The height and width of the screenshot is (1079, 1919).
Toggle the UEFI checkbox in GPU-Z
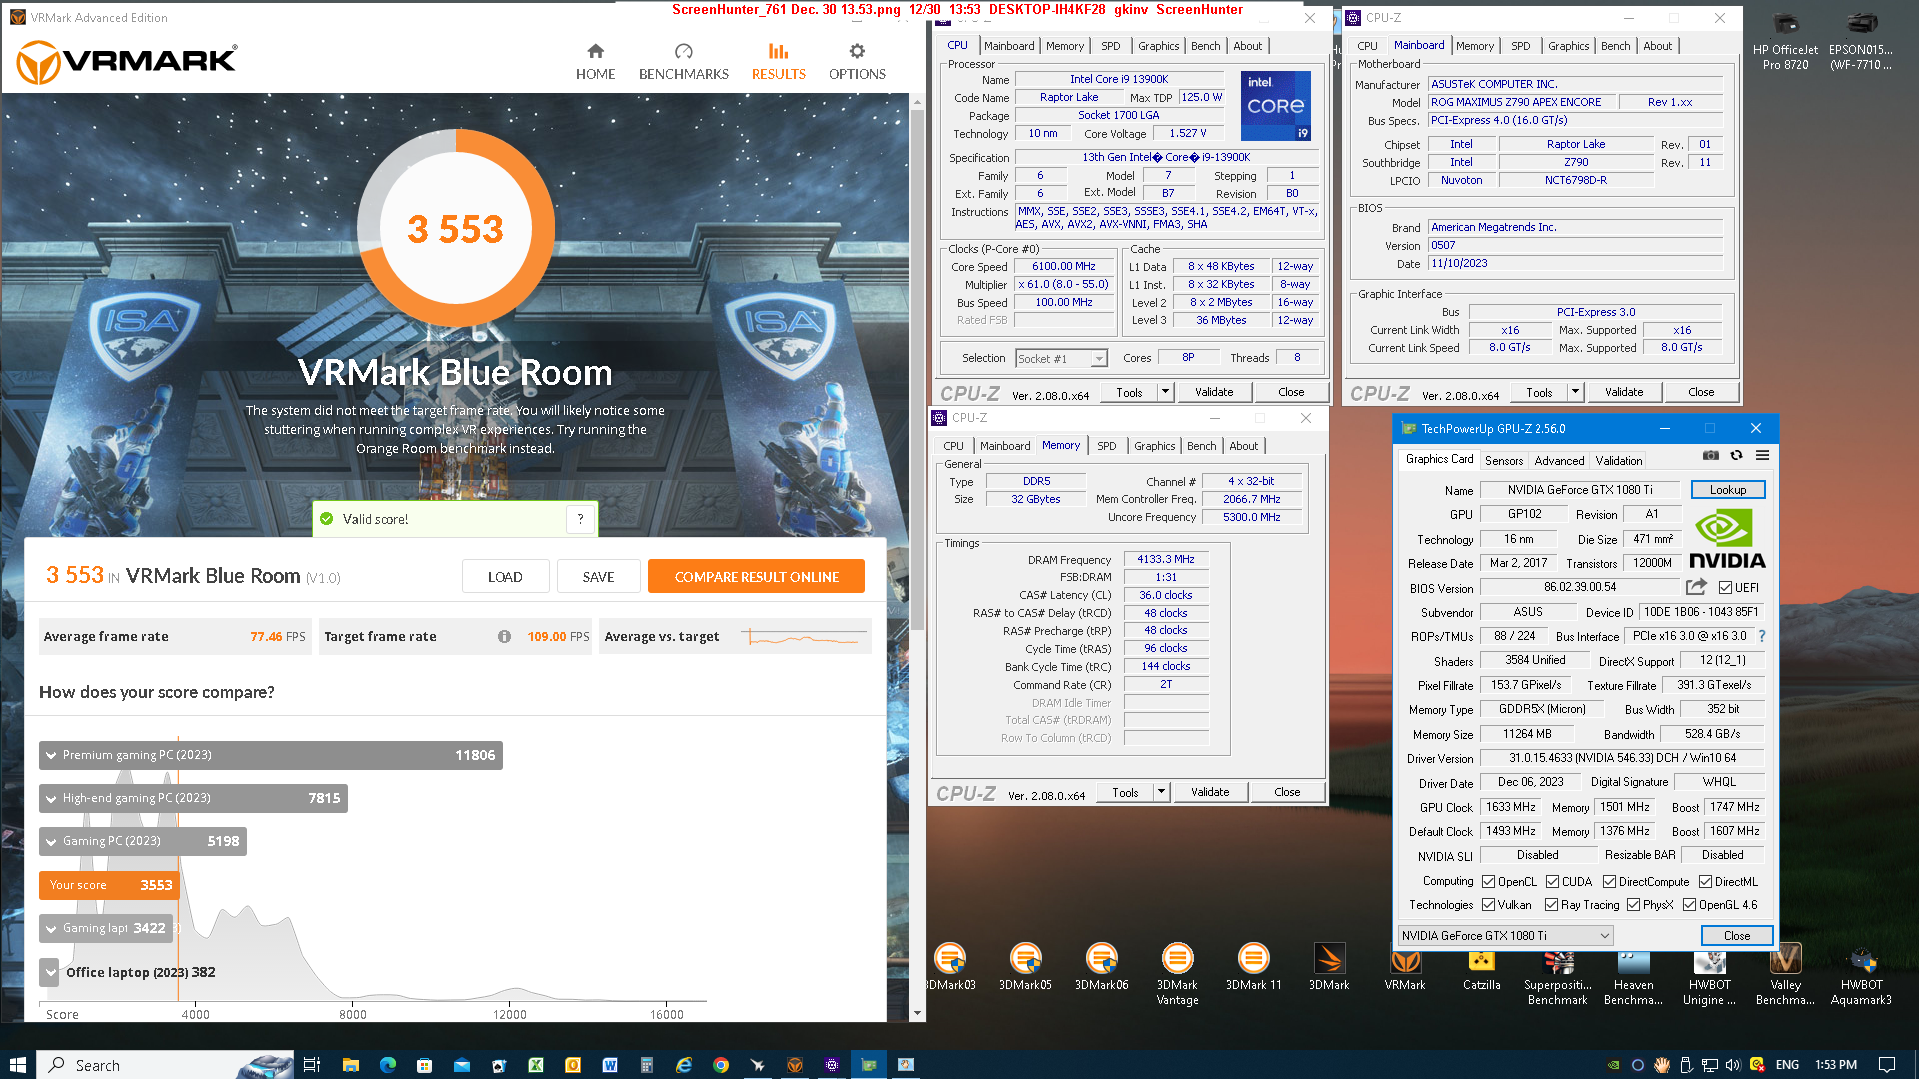[x=1725, y=587]
